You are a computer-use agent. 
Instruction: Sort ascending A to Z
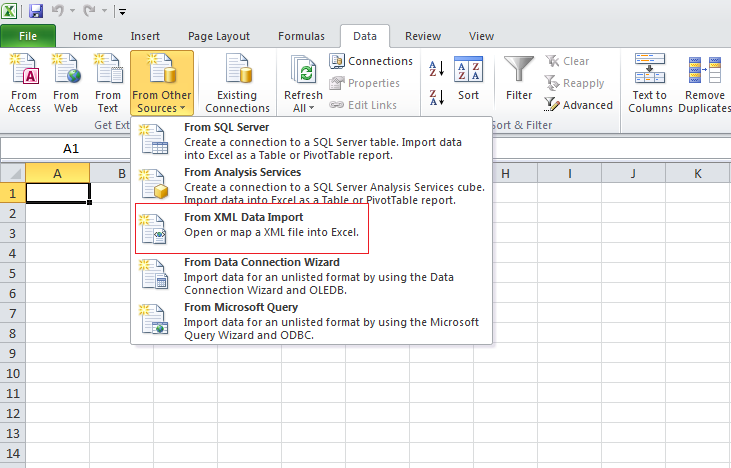pyautogui.click(x=436, y=69)
